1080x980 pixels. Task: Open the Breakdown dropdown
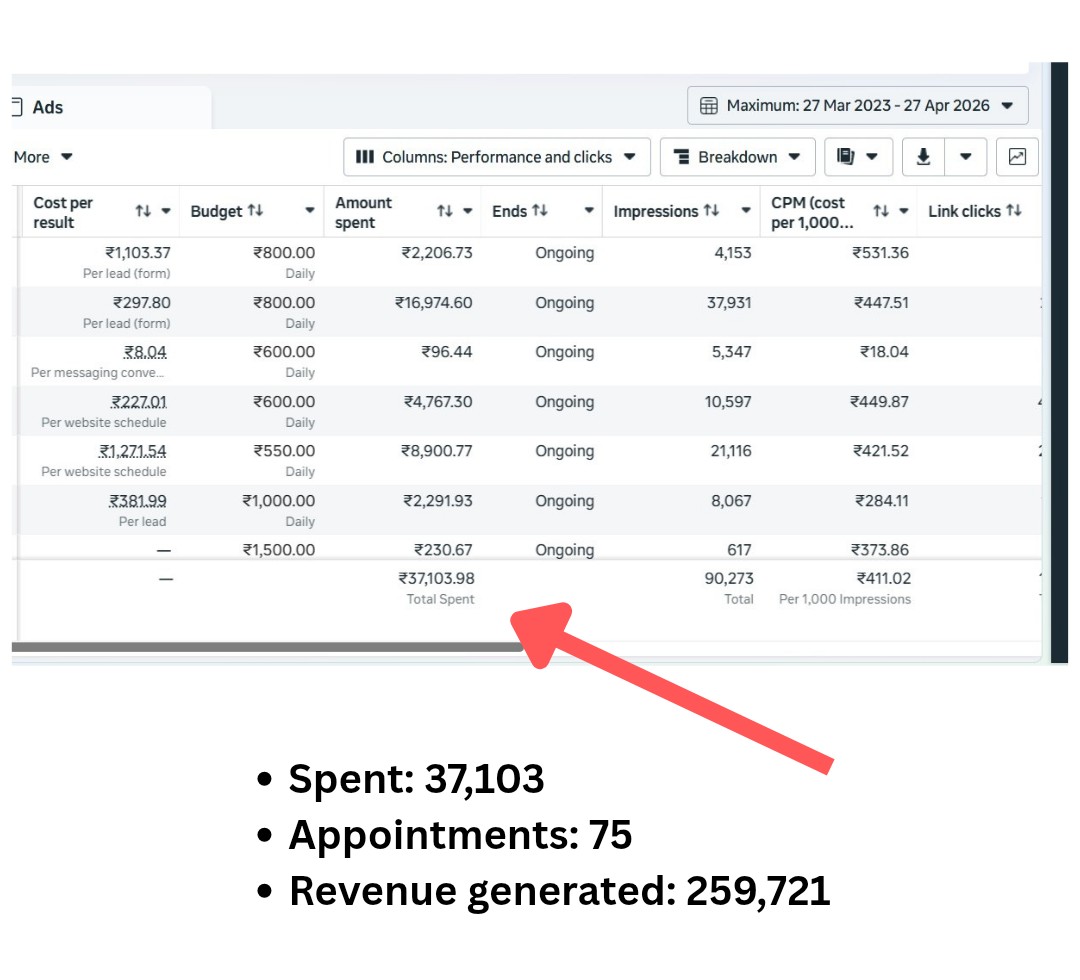[x=737, y=157]
